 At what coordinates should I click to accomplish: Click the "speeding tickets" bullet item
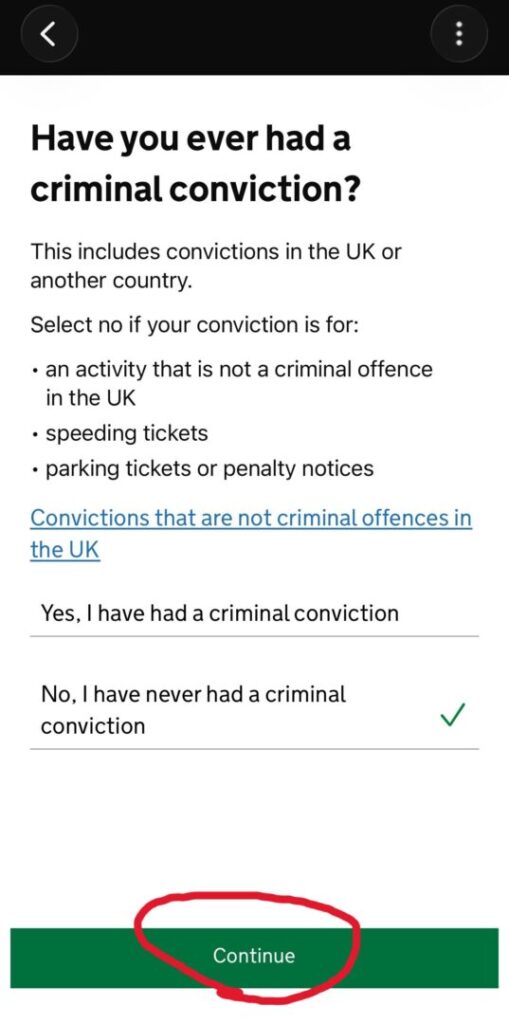point(126,433)
